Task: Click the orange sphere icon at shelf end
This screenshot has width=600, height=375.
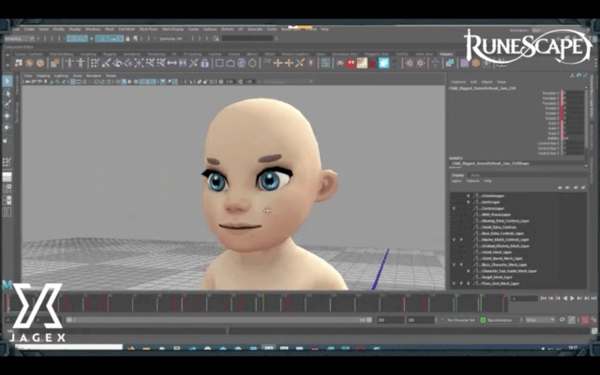Action: point(476,63)
